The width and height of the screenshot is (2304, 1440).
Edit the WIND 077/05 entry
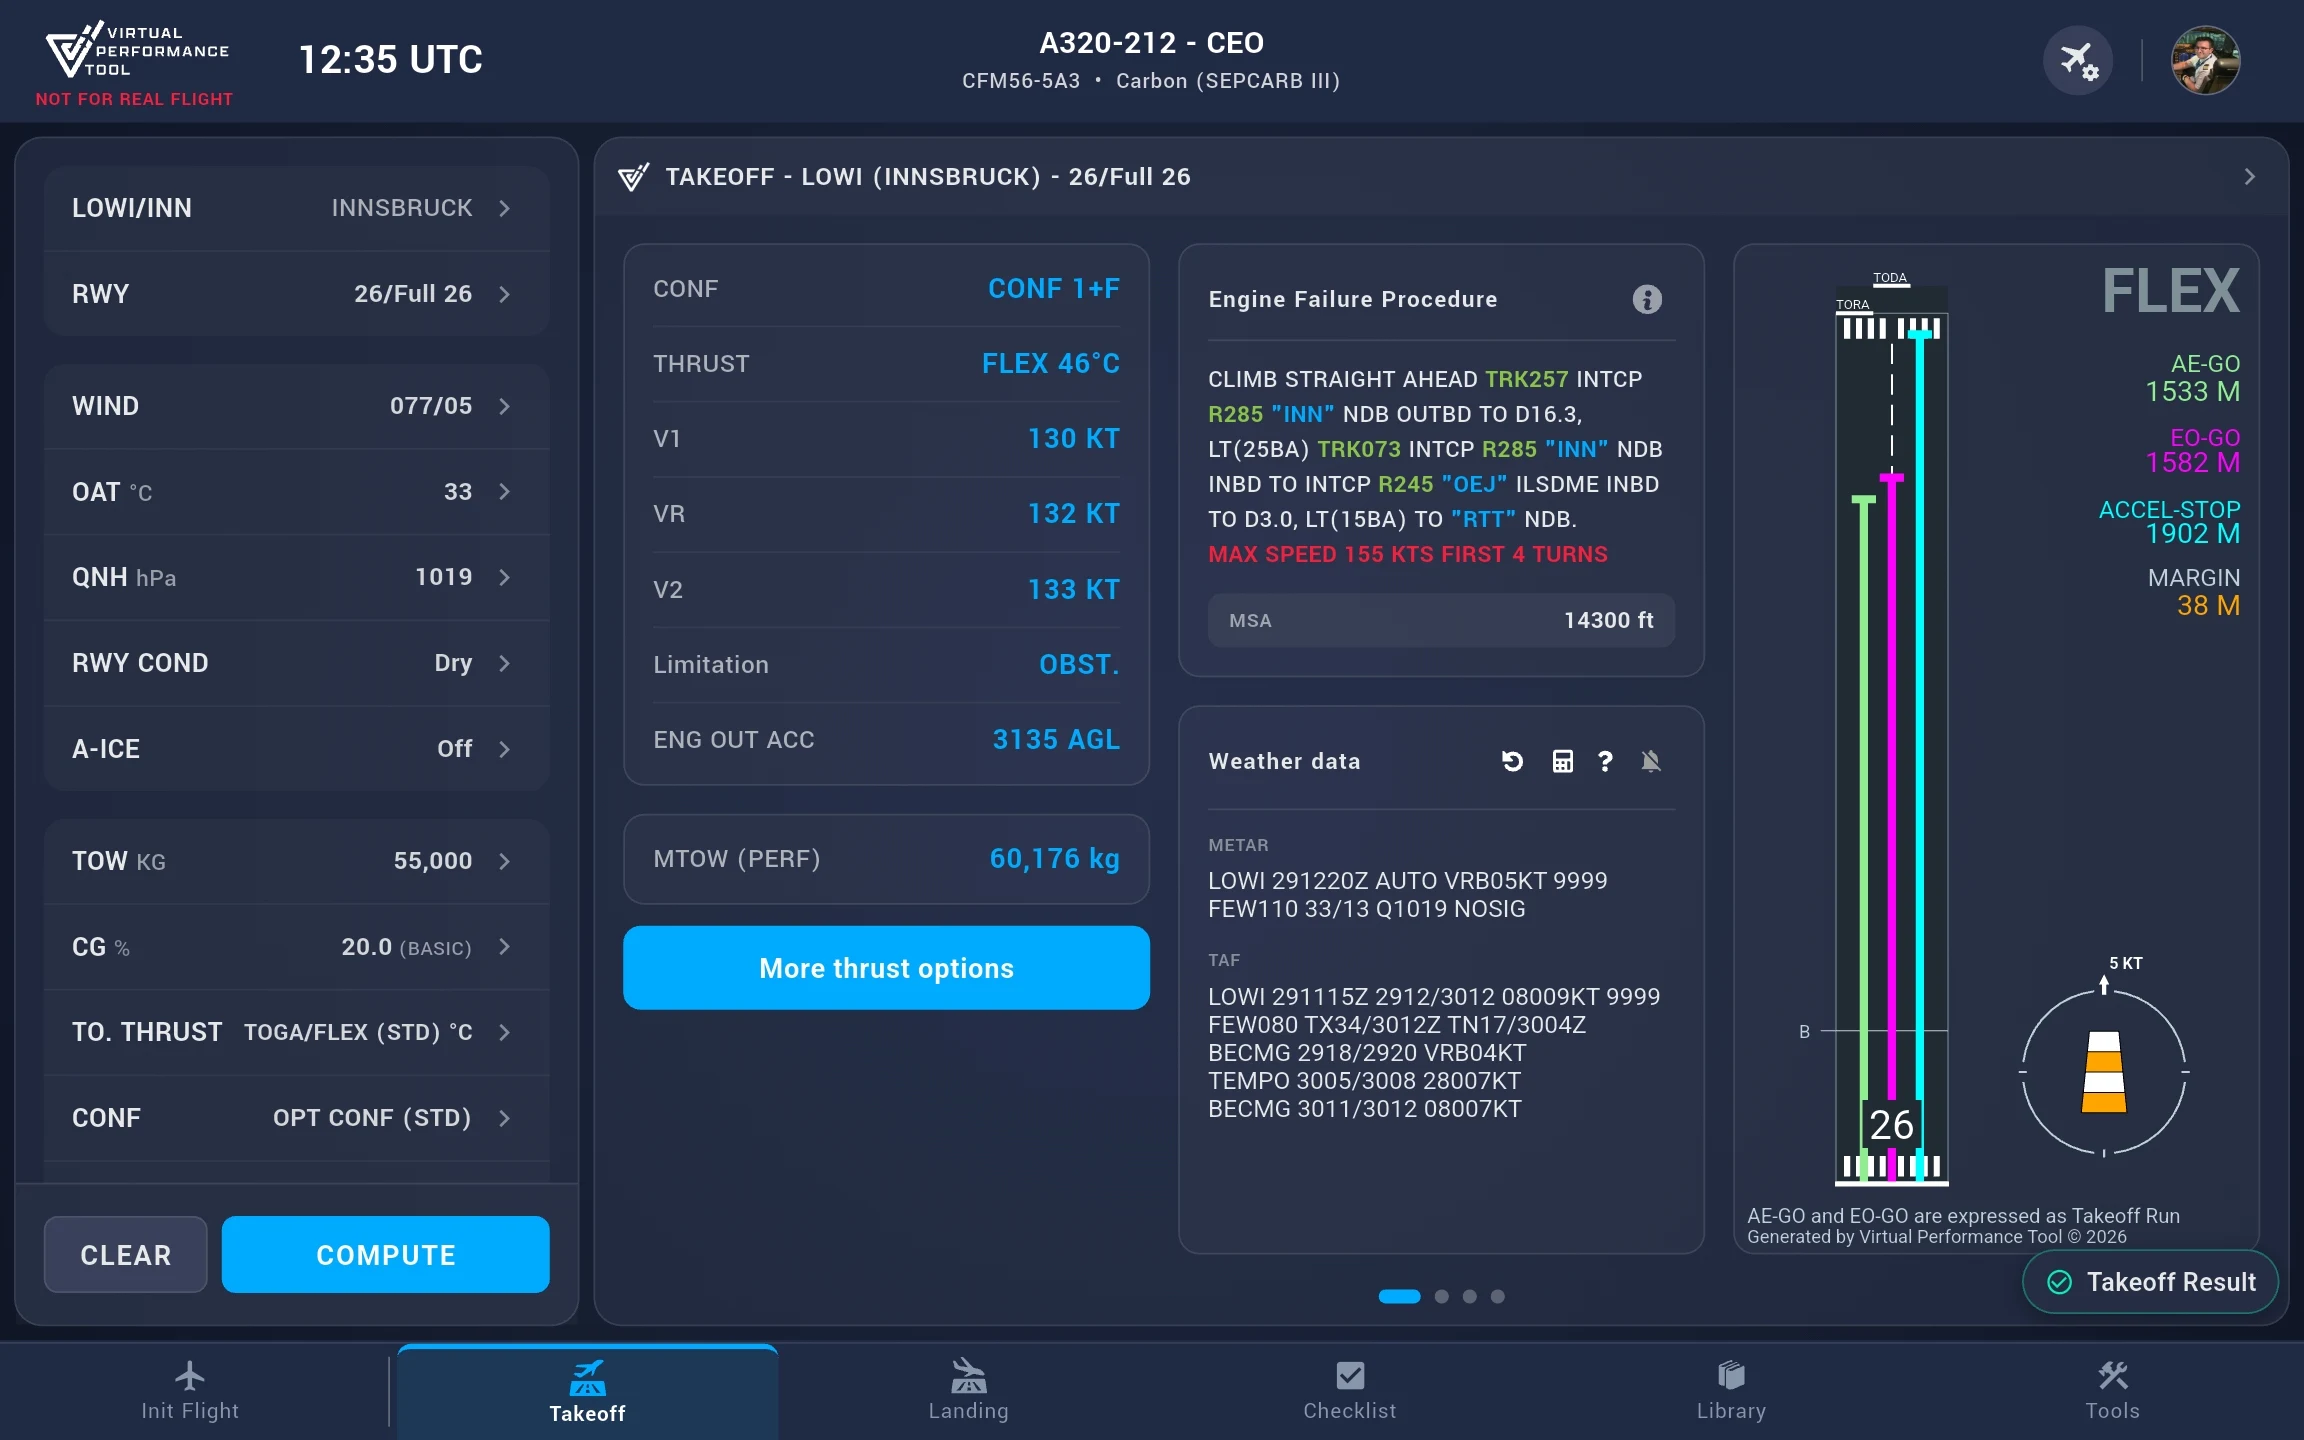pyautogui.click(x=296, y=406)
